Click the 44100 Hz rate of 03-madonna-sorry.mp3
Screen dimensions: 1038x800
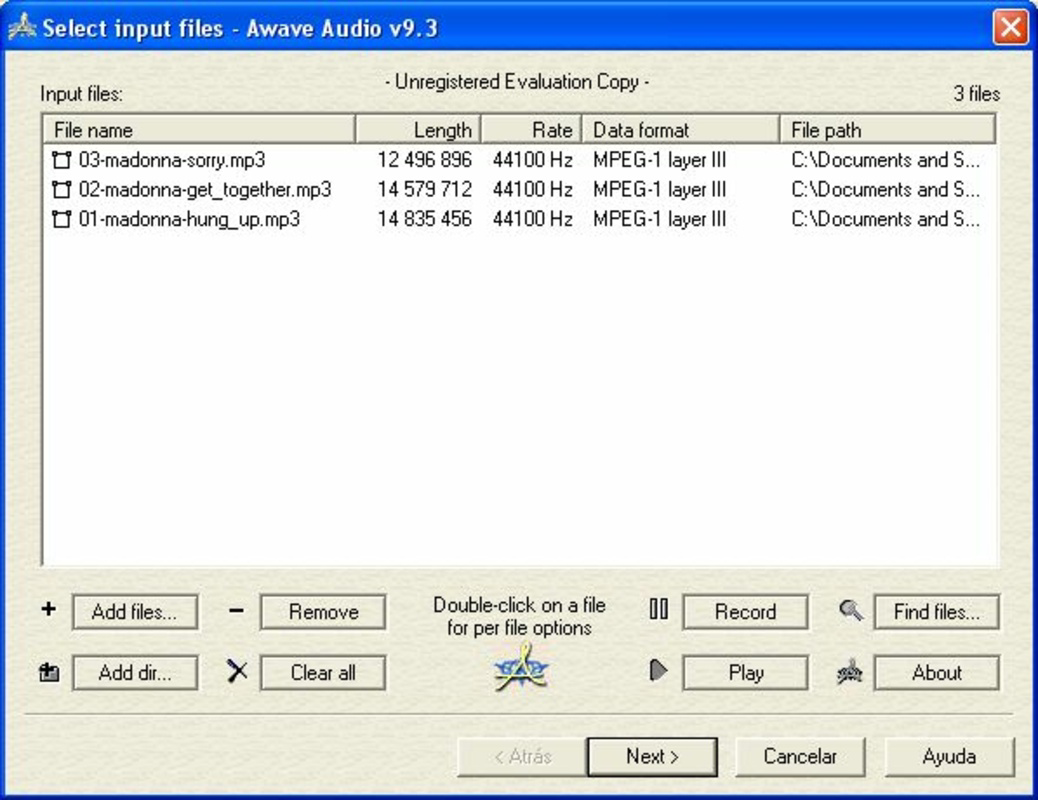[532, 160]
